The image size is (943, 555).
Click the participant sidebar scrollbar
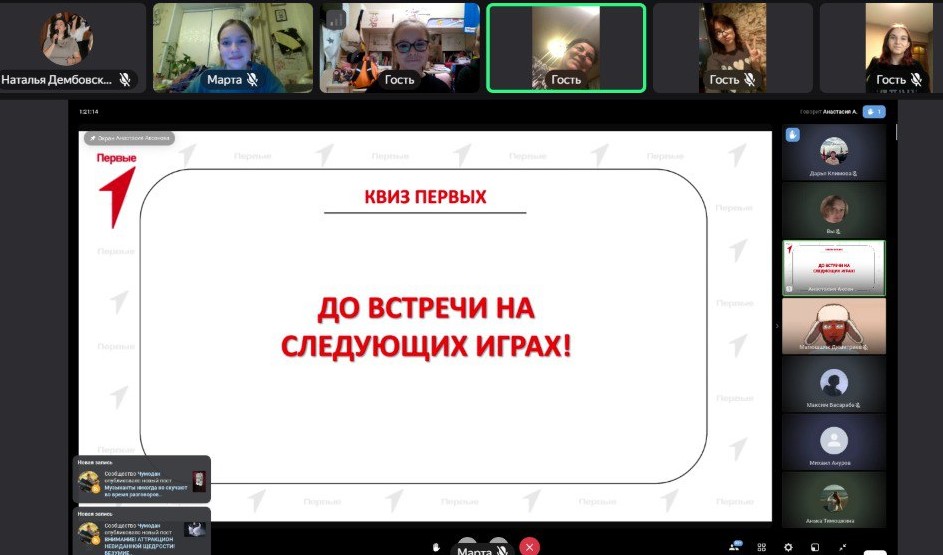pyautogui.click(x=896, y=131)
